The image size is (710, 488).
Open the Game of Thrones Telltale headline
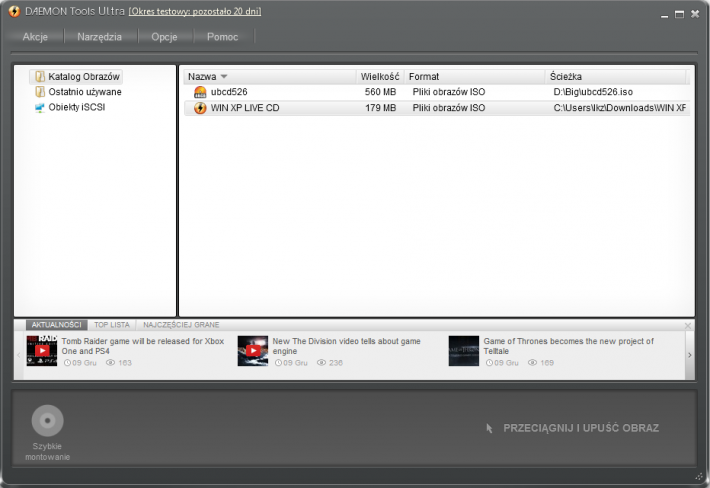point(568,346)
